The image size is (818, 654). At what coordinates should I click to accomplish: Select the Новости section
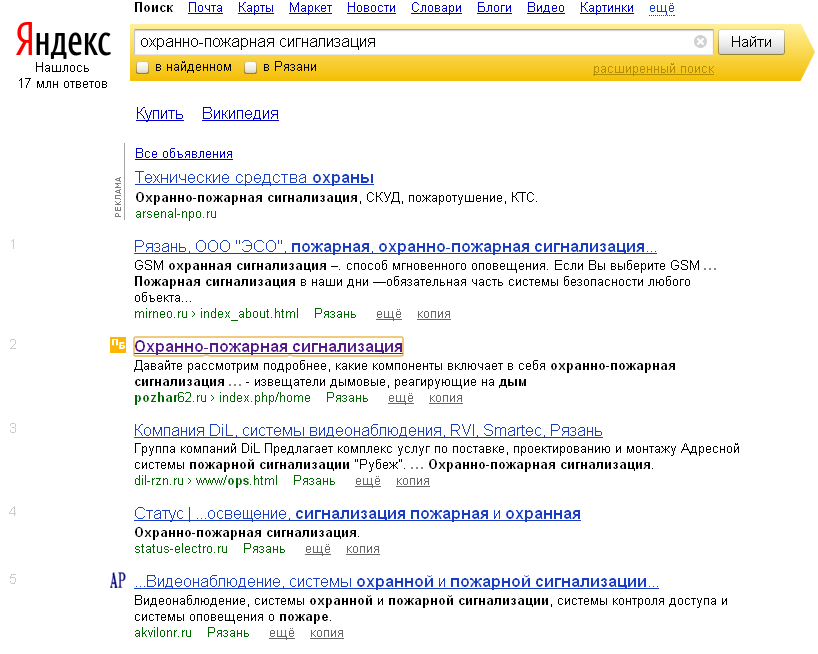coord(371,7)
